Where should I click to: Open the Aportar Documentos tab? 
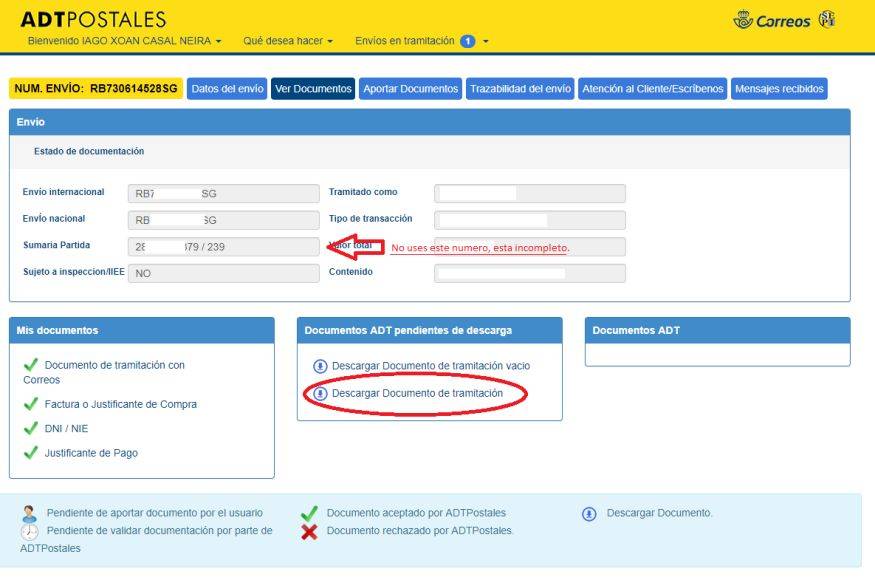pyautogui.click(x=410, y=89)
